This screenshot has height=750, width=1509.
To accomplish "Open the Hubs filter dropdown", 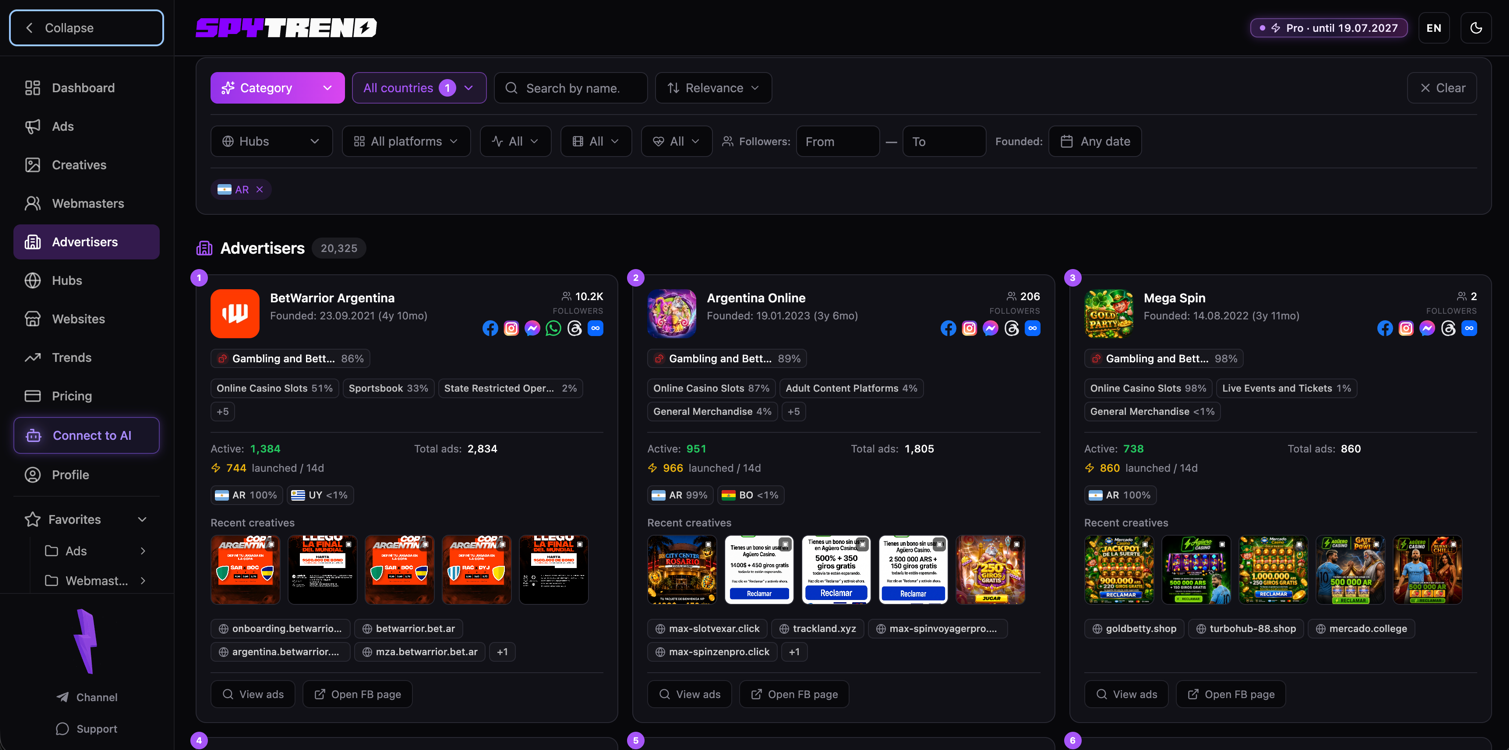I will [271, 141].
